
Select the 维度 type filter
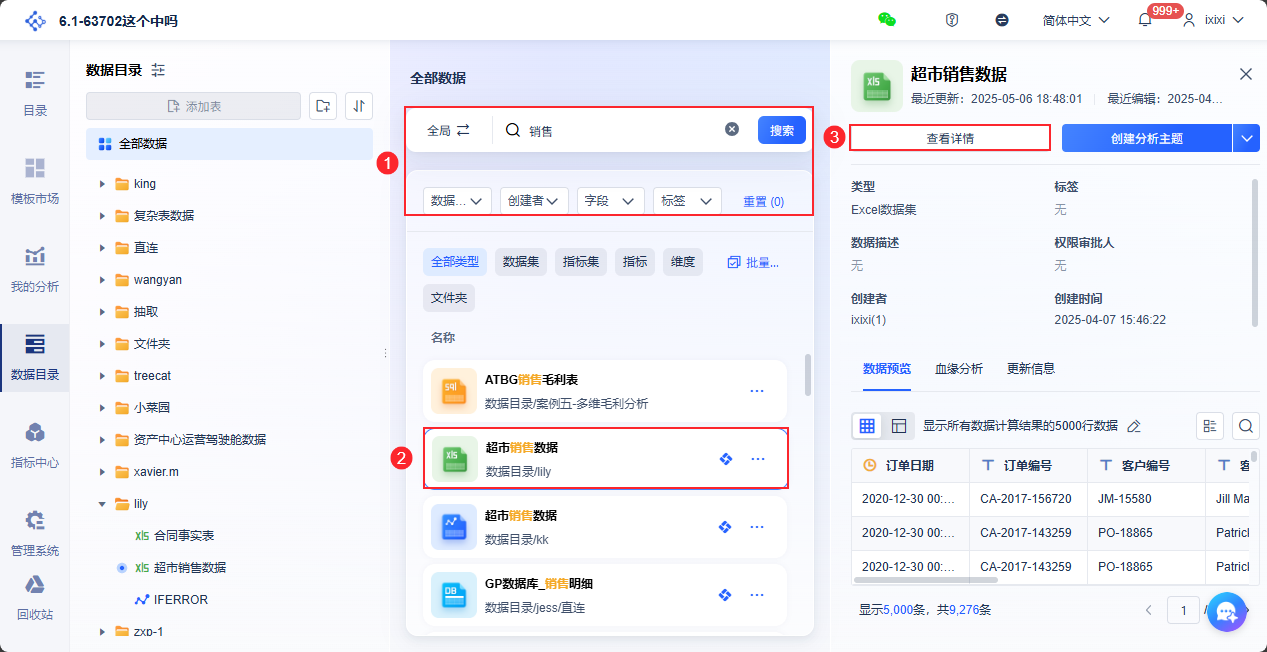[x=683, y=262]
